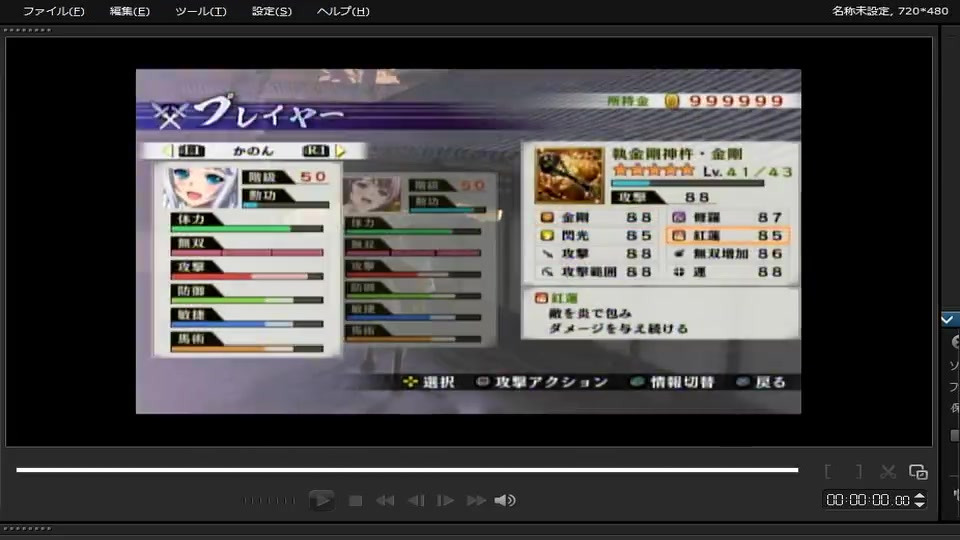Decrease timecode with the down arrow
Screen dimensions: 960x540
920,504
